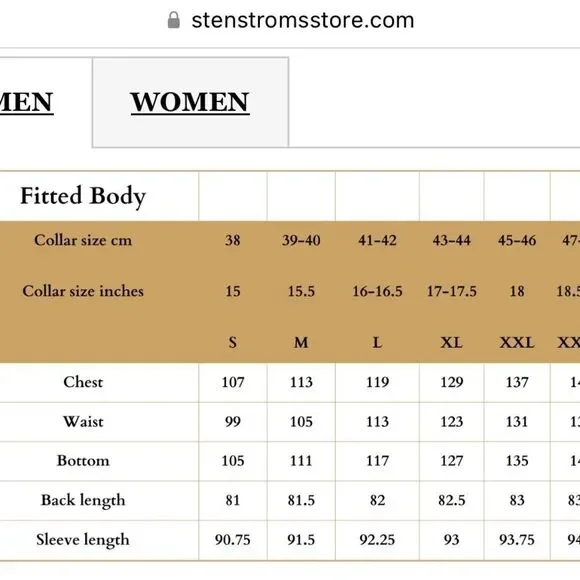Image resolution: width=580 pixels, height=580 pixels.
Task: Select size M column header
Action: 301,342
